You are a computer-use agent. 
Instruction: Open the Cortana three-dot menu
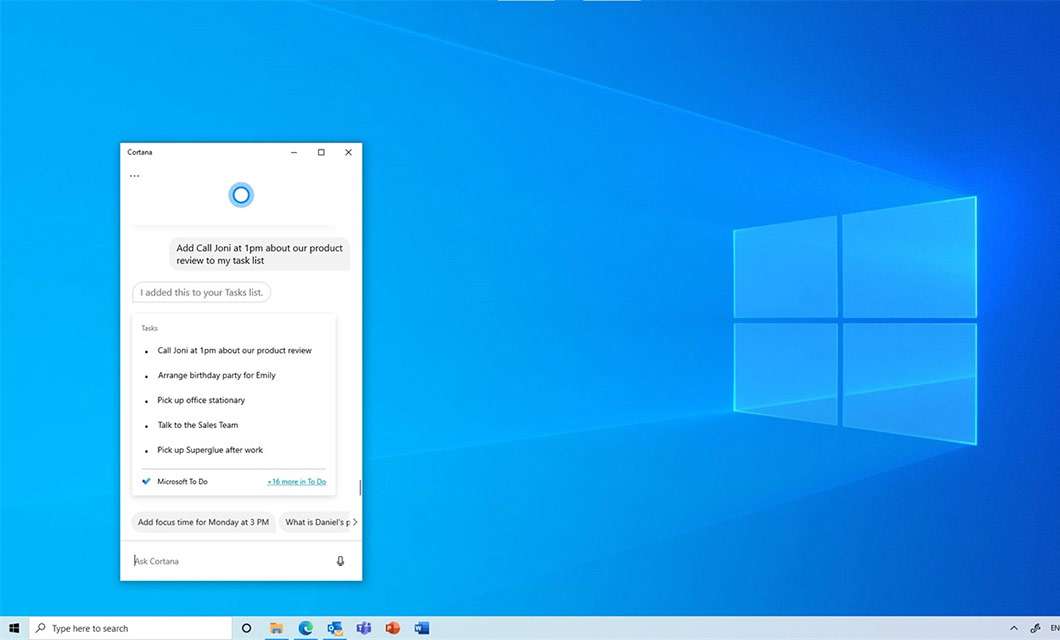135,176
